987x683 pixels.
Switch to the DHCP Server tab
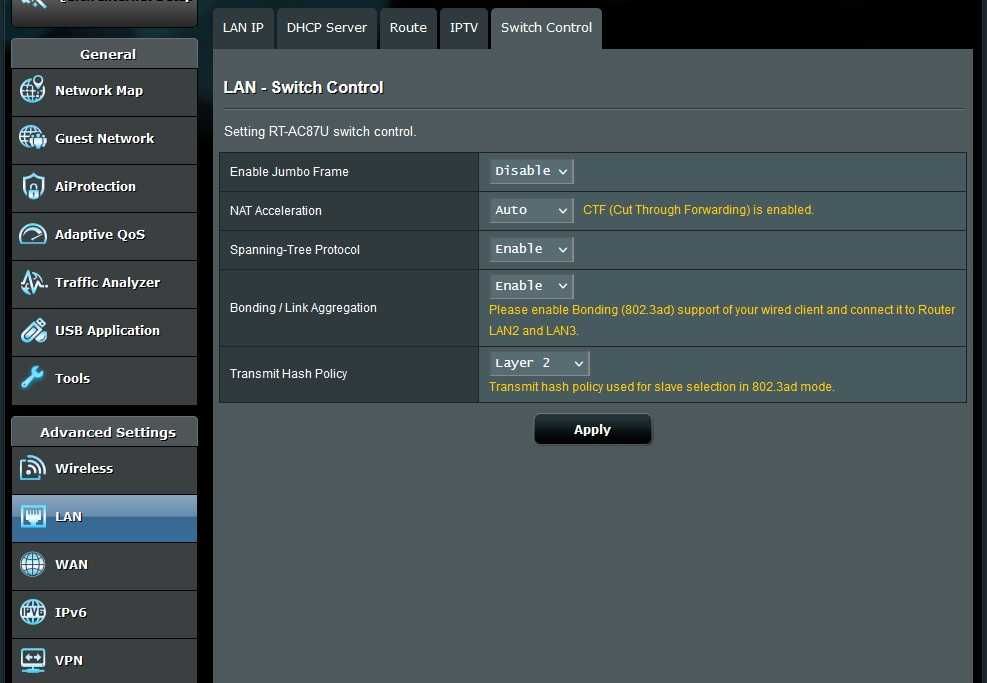pos(327,28)
